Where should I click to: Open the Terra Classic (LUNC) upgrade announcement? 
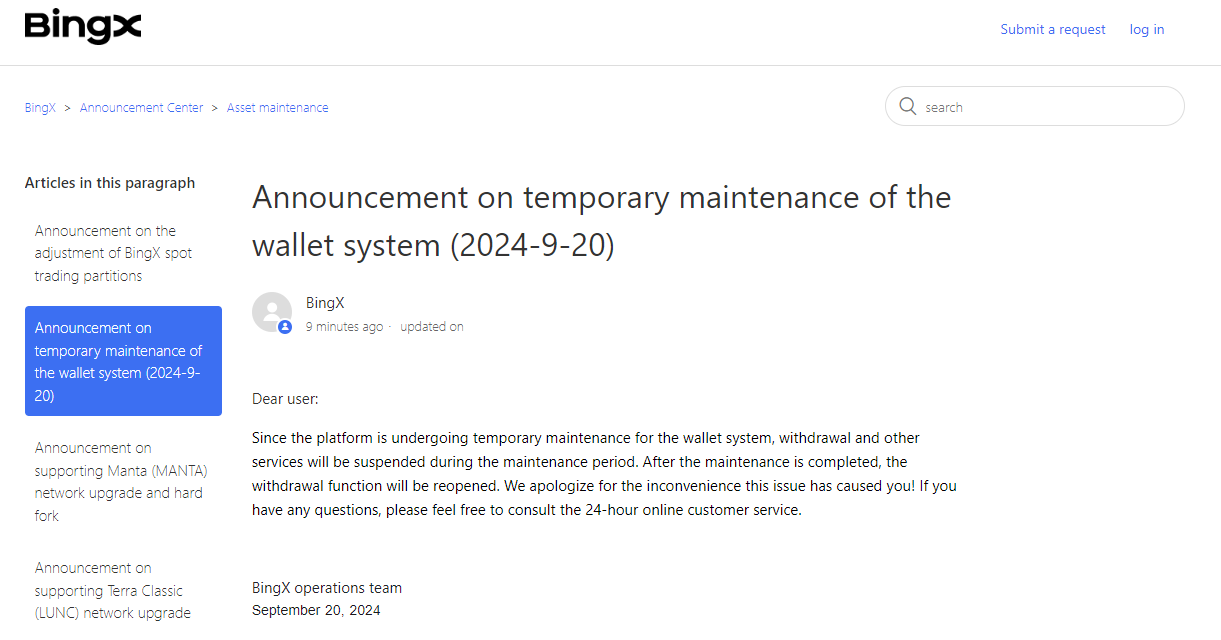tap(112, 590)
